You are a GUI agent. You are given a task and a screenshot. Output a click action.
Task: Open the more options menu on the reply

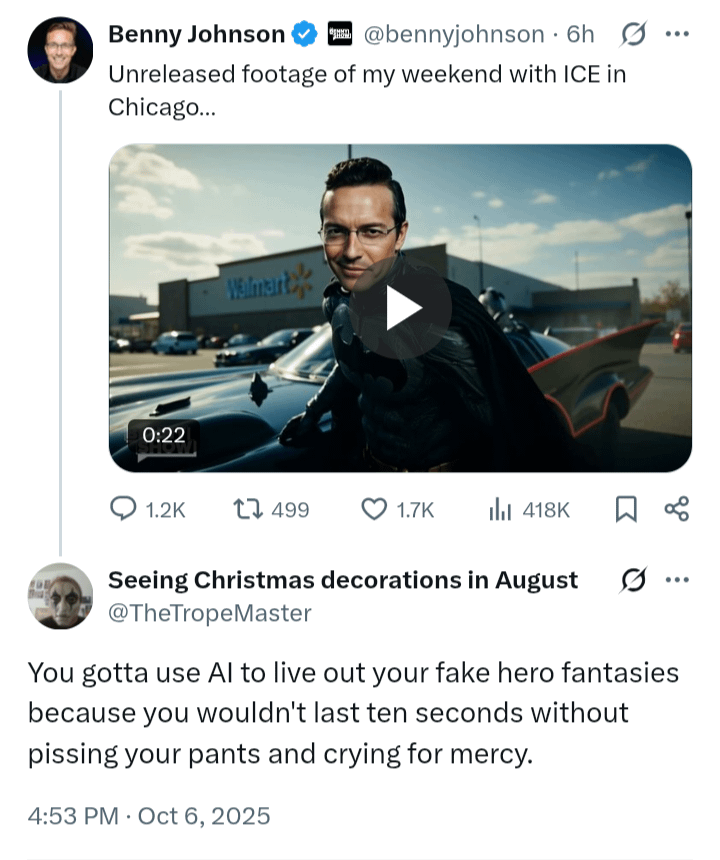[x=677, y=580]
